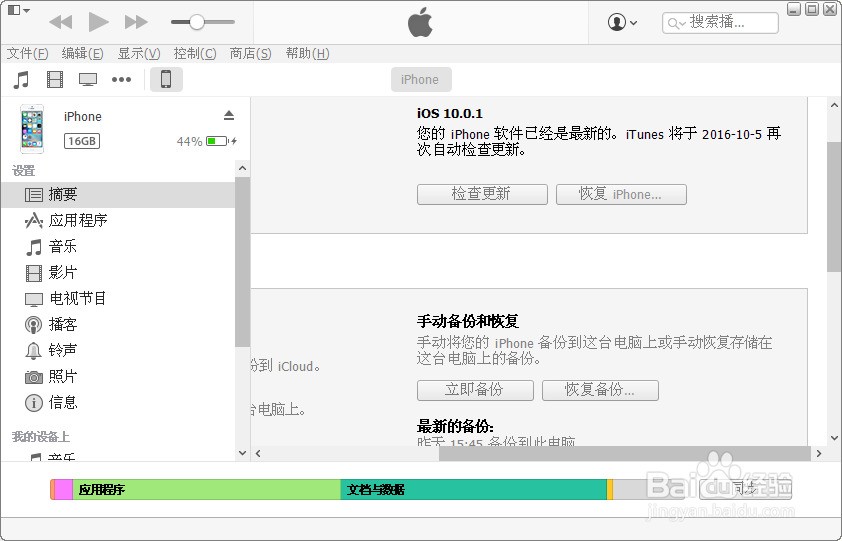This screenshot has height=541, width=842.
Task: Click the Play button
Action: (98, 22)
